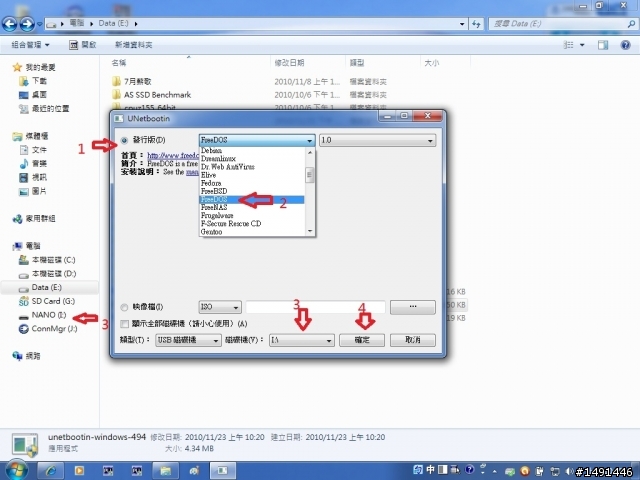640x480 pixels.
Task: Open Music library in navigation pane
Action: click(x=33, y=164)
